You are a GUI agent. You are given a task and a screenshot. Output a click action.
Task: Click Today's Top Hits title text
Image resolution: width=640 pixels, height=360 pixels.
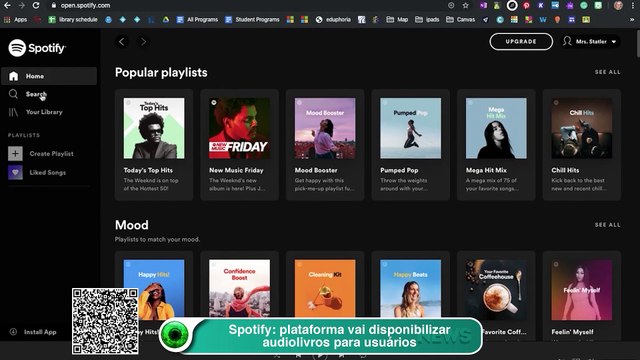click(148, 170)
